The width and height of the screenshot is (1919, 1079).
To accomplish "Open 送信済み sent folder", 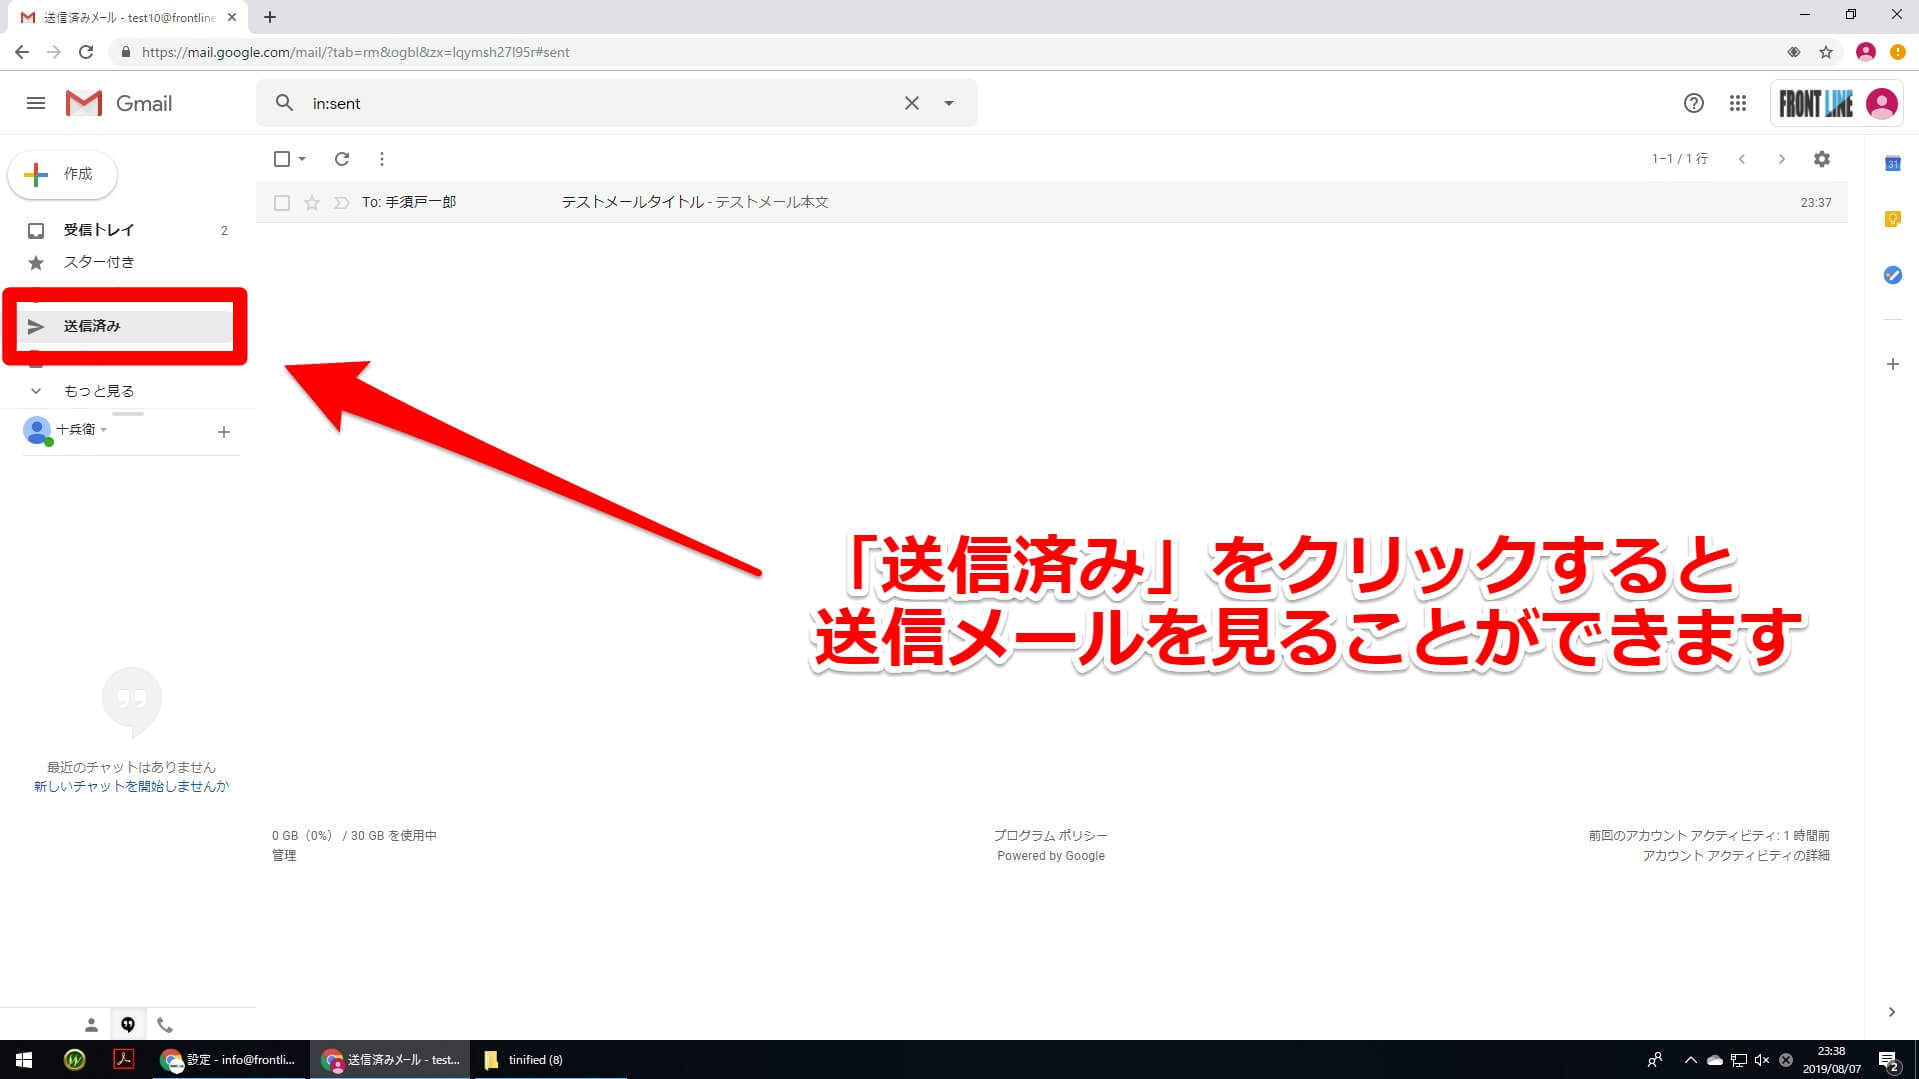I will [126, 326].
